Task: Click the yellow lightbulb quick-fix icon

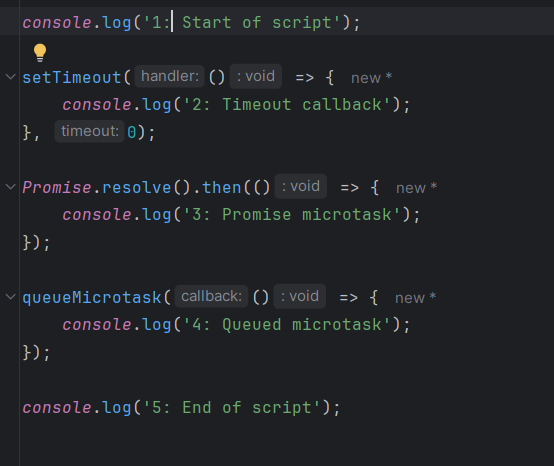Action: pos(40,53)
